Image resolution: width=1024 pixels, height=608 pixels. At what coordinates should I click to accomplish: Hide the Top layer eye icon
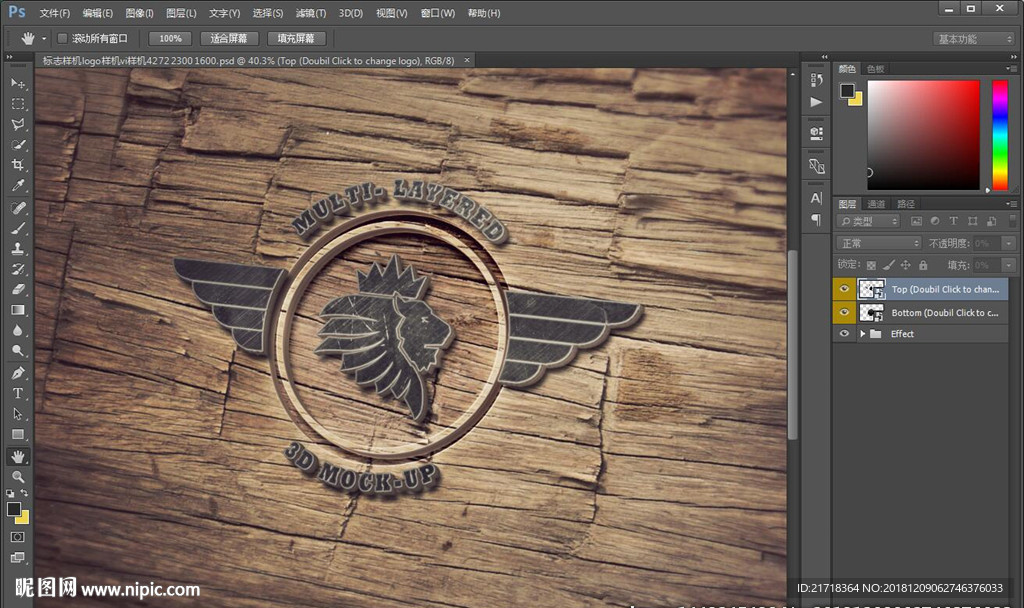click(x=844, y=289)
